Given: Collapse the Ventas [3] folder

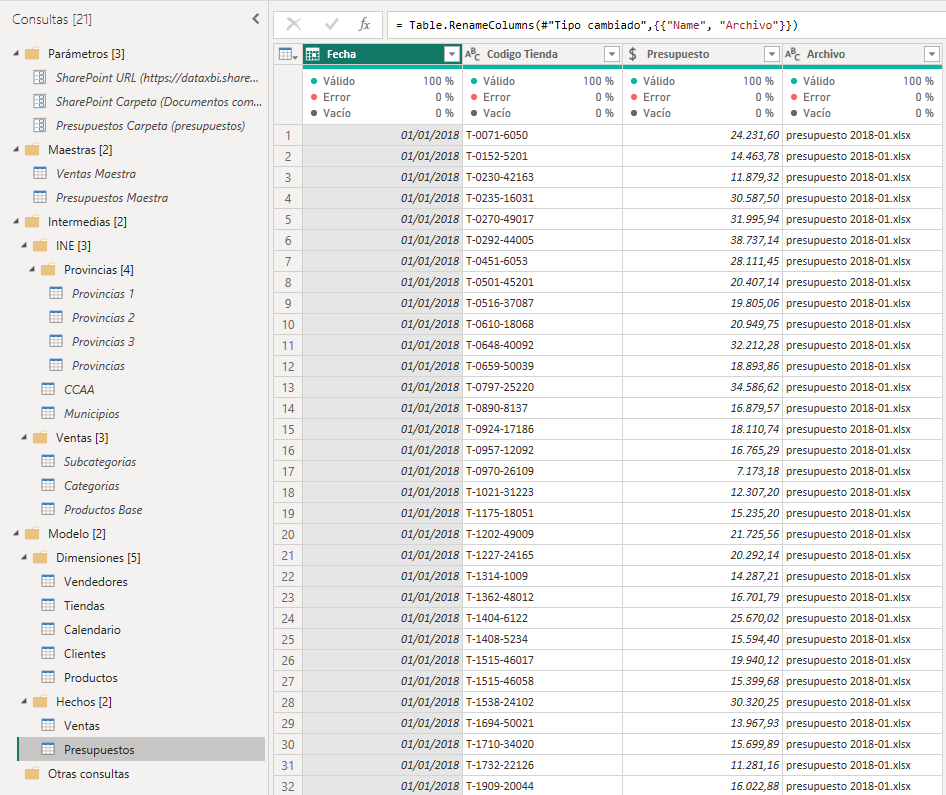Looking at the screenshot, I should [24, 437].
